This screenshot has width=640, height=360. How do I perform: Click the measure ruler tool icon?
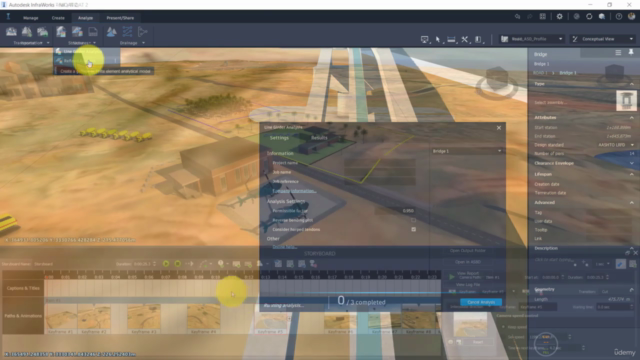point(451,39)
